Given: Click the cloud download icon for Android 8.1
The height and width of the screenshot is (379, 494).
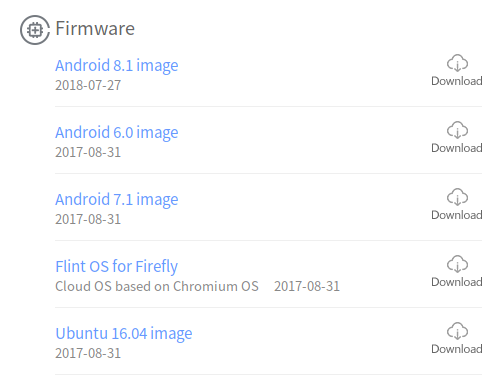Looking at the screenshot, I should coord(457,63).
